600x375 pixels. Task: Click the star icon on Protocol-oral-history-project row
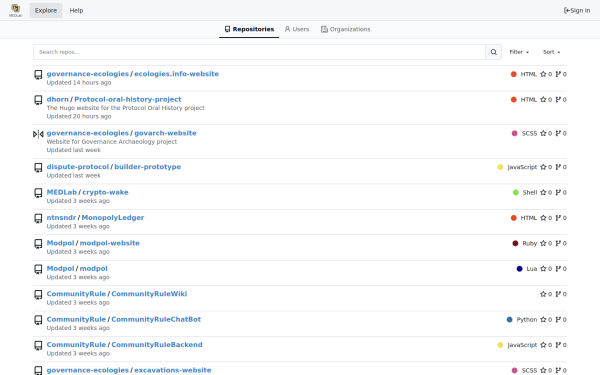[543, 99]
